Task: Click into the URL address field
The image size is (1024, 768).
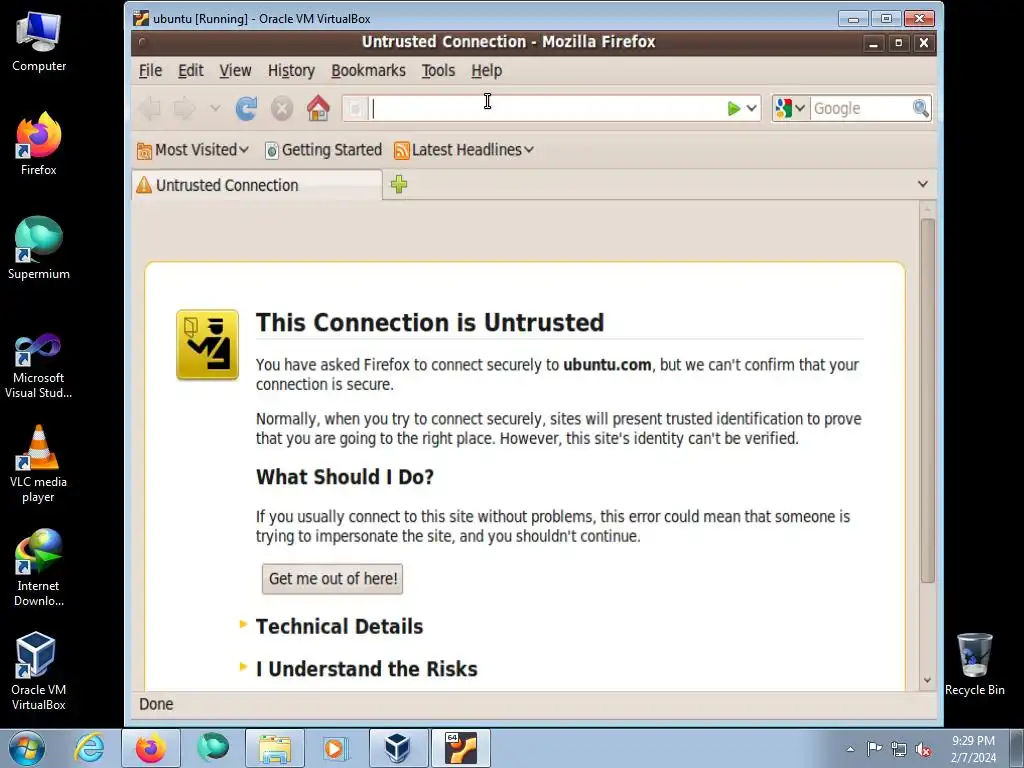Action: (x=547, y=108)
